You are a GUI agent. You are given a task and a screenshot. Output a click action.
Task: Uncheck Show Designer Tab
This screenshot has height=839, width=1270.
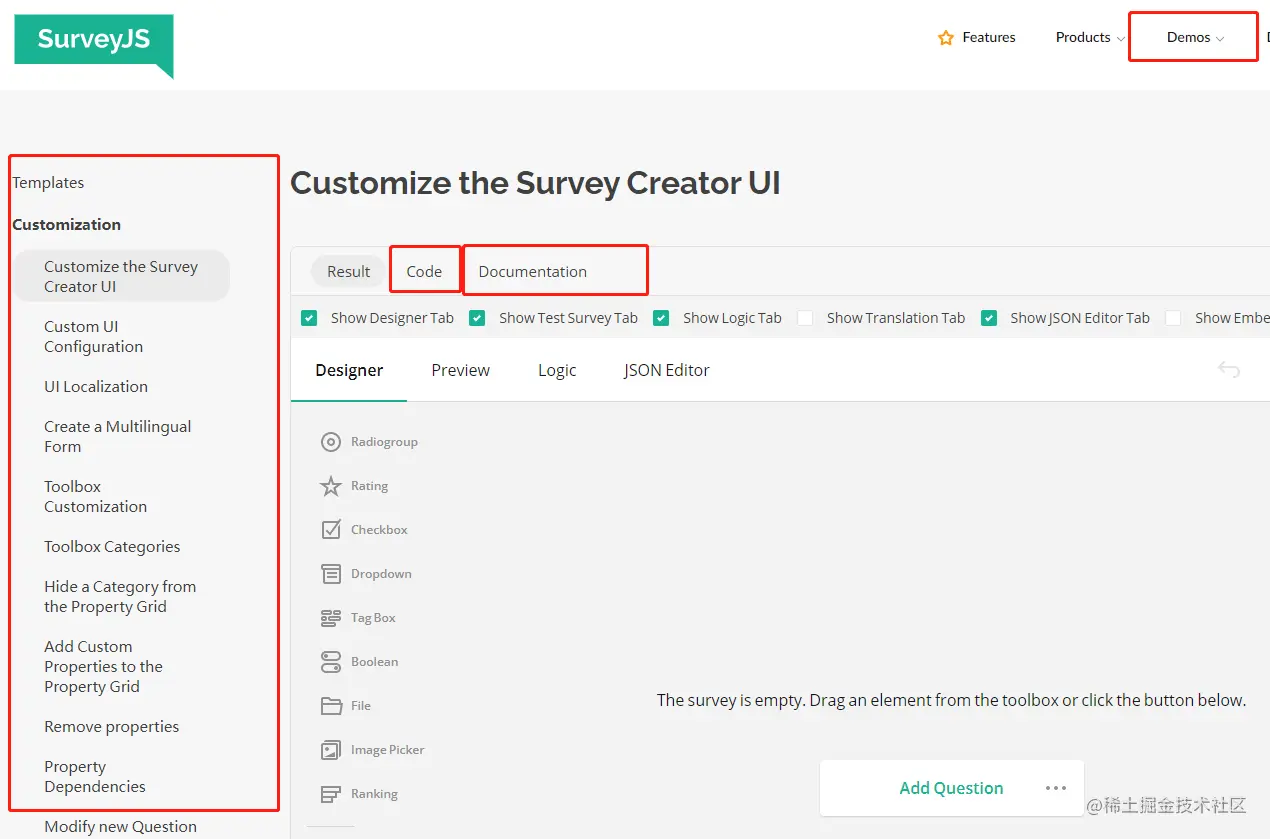click(309, 318)
